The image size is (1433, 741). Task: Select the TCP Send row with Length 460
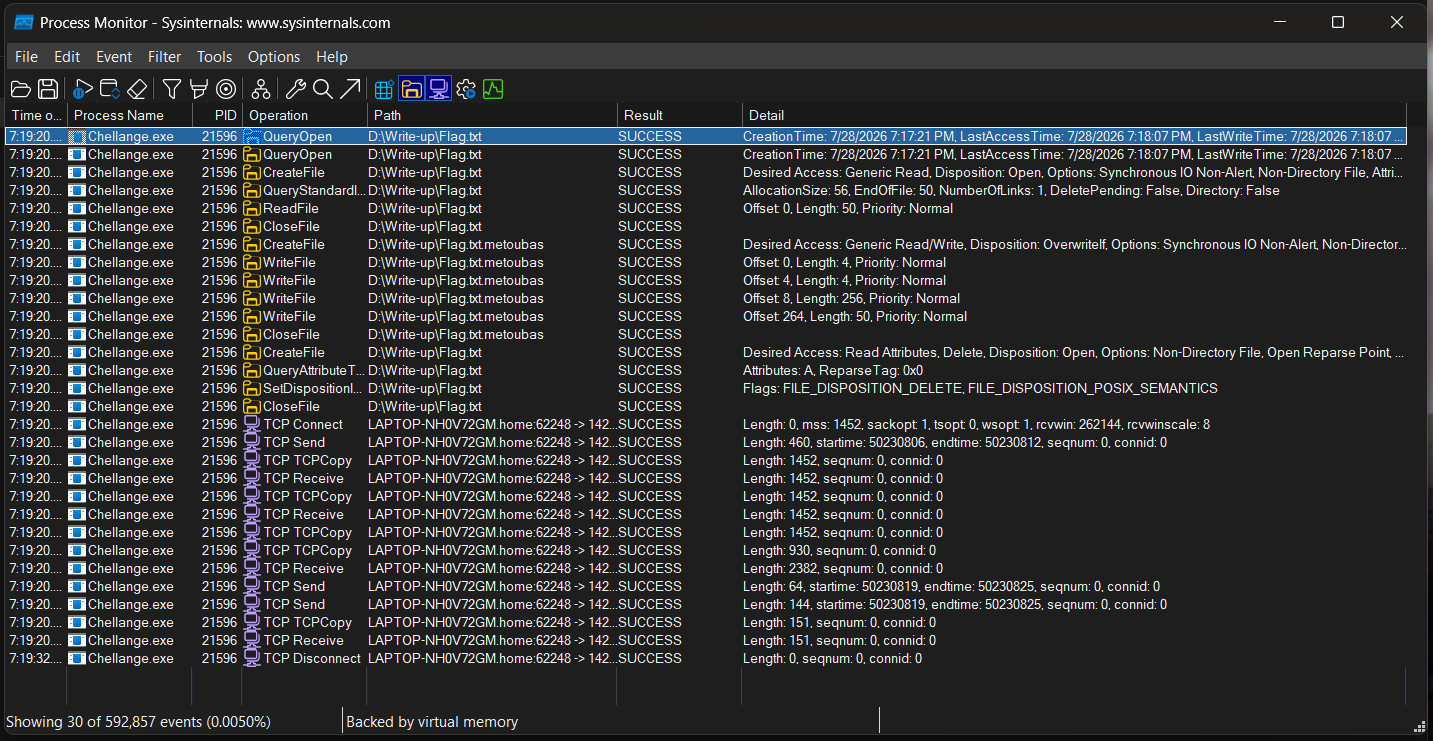[706, 442]
